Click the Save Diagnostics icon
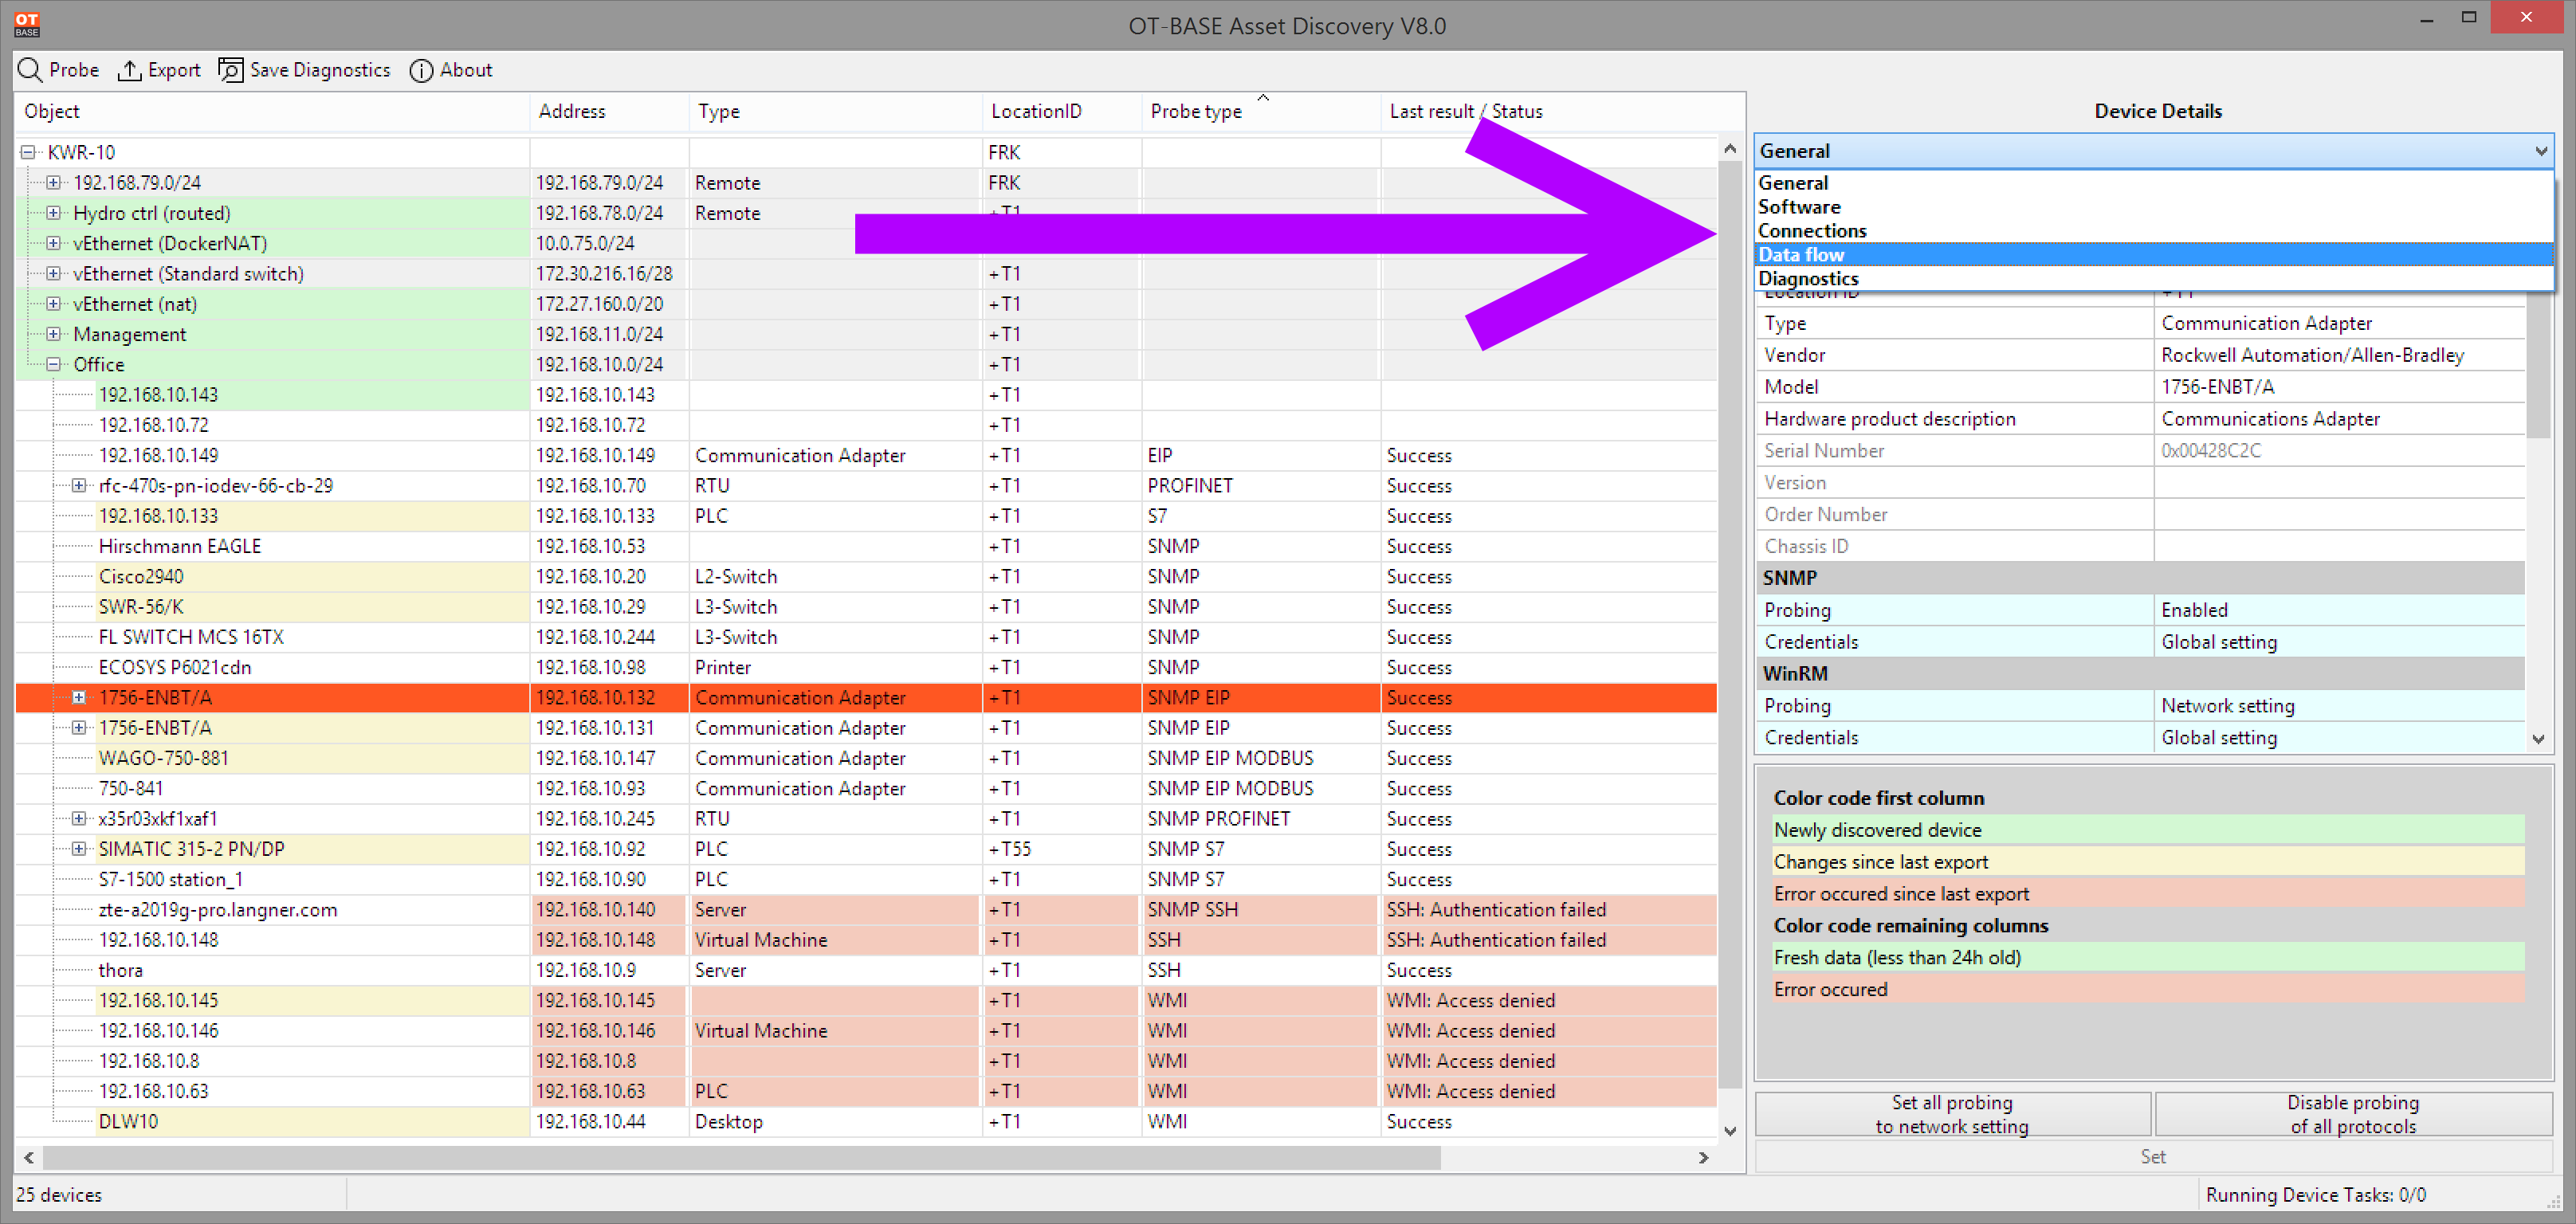The image size is (2576, 1224). click(x=231, y=70)
